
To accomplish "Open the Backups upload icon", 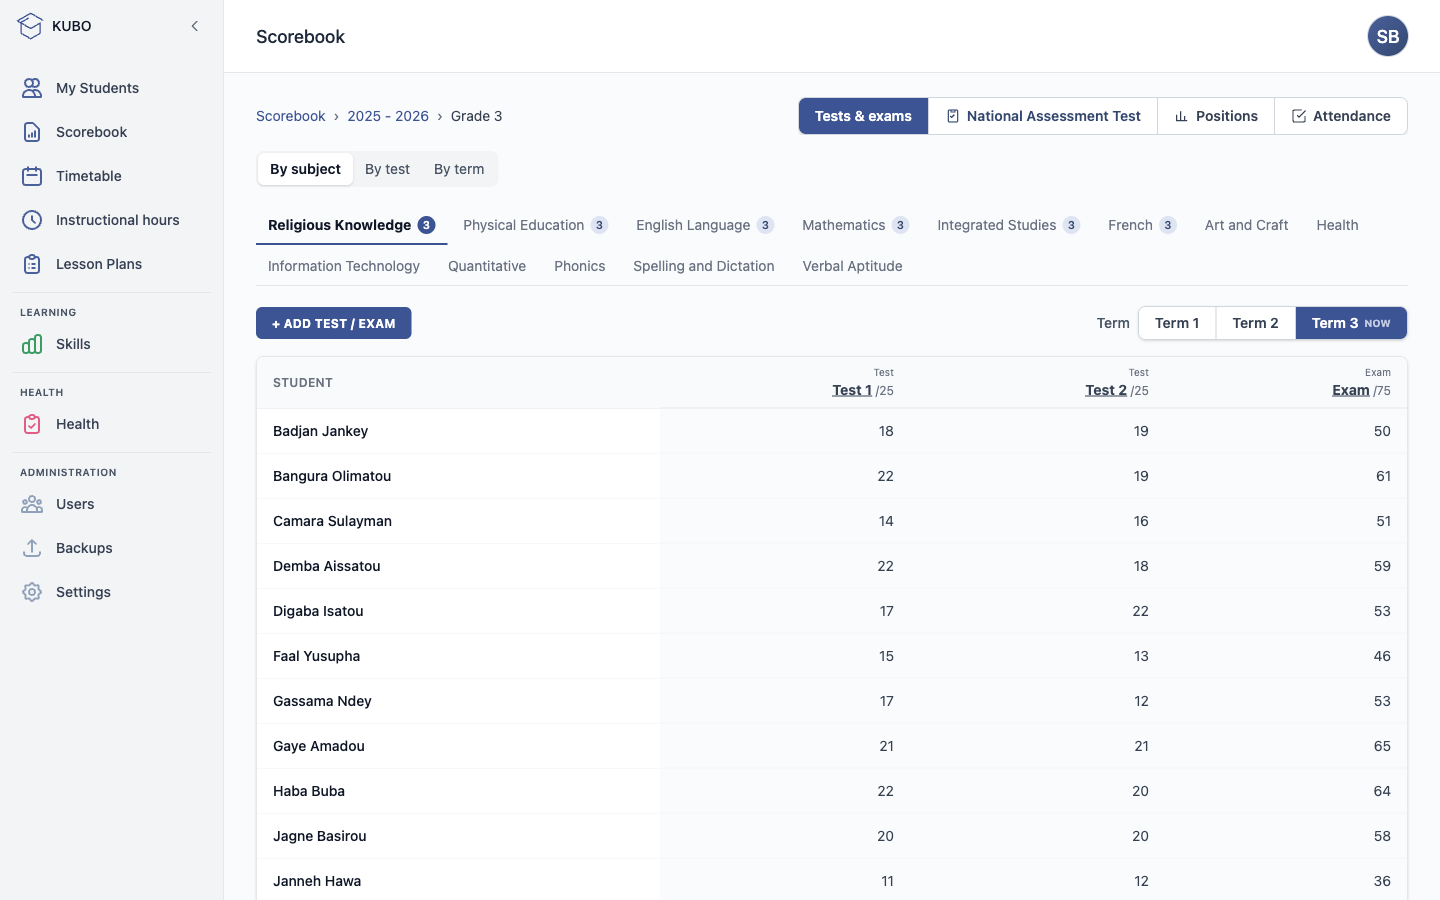I will (32, 548).
